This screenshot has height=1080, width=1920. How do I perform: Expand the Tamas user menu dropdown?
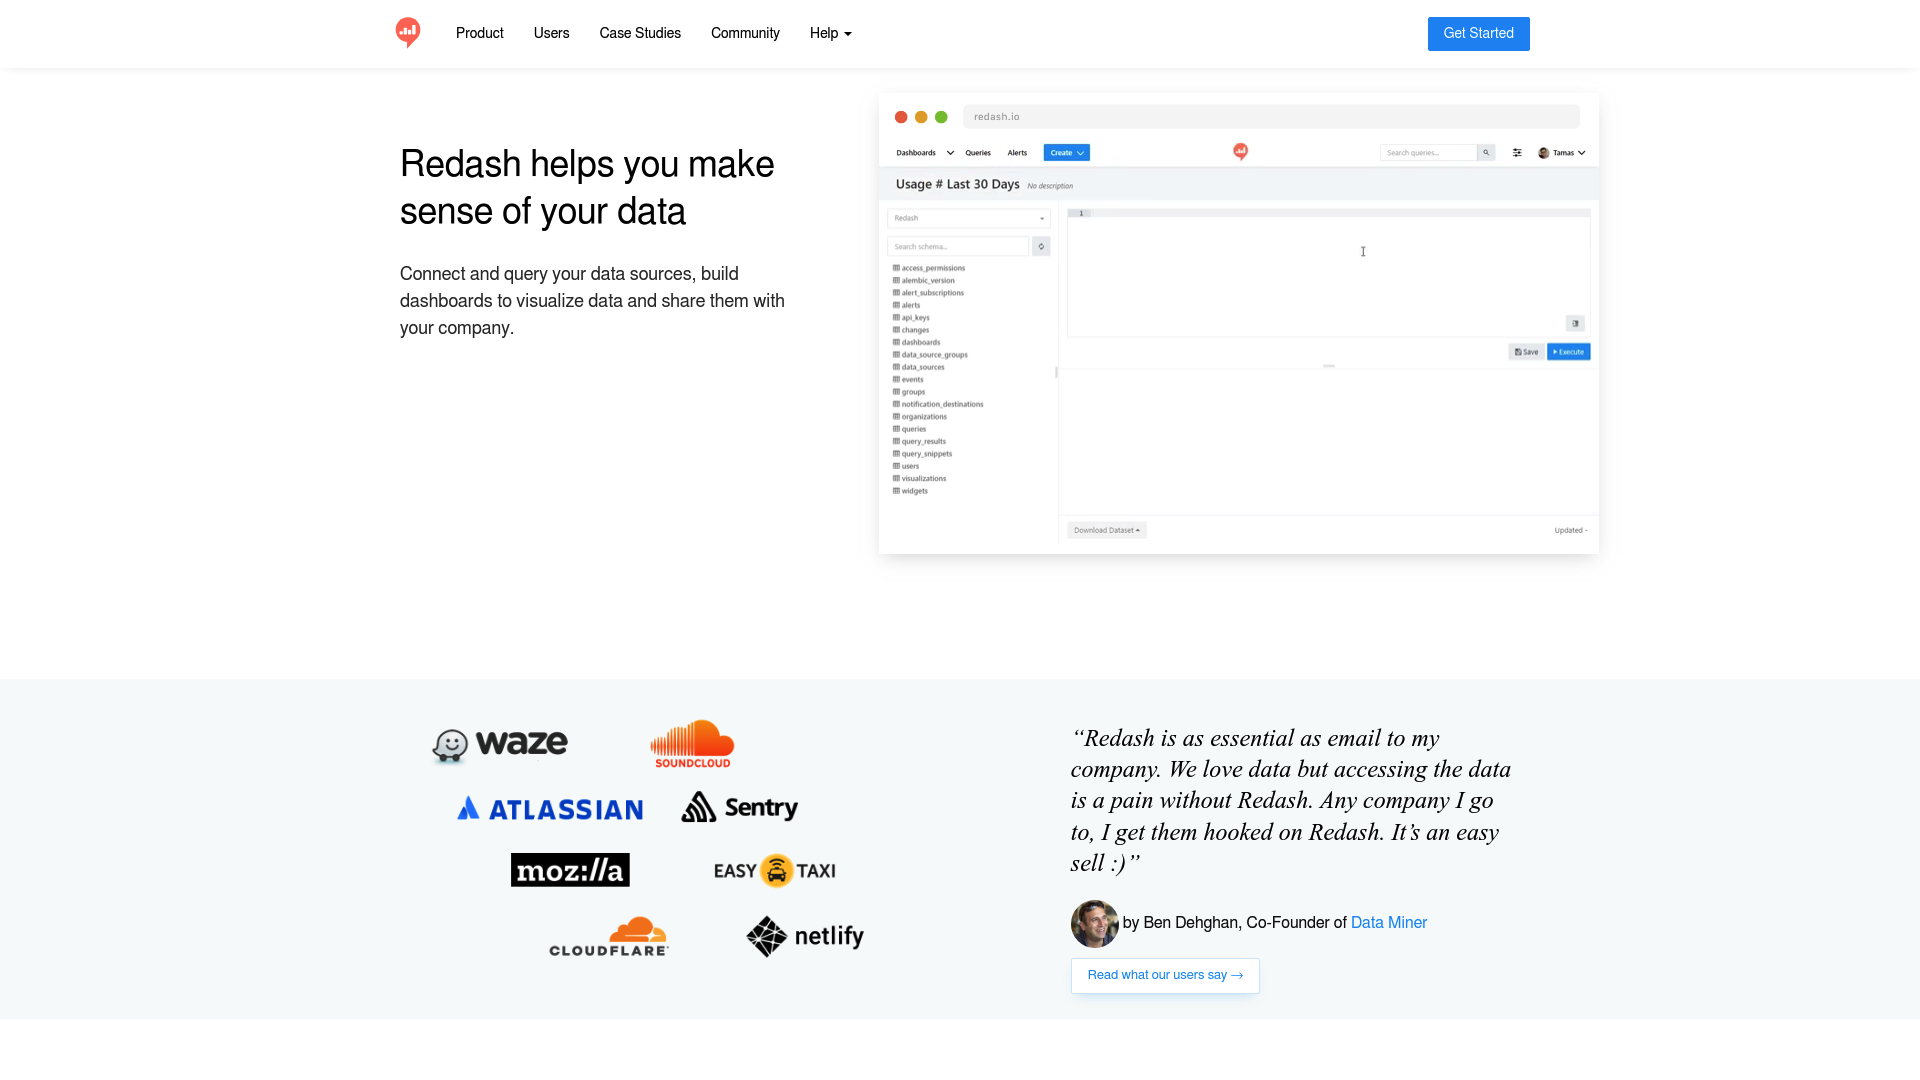click(1563, 152)
